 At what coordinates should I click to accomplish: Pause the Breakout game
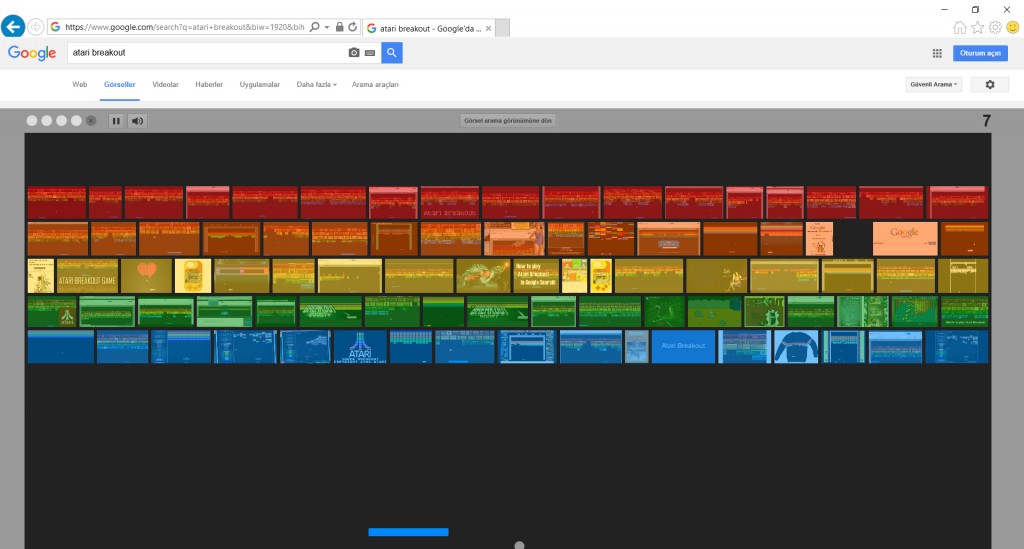(x=116, y=121)
